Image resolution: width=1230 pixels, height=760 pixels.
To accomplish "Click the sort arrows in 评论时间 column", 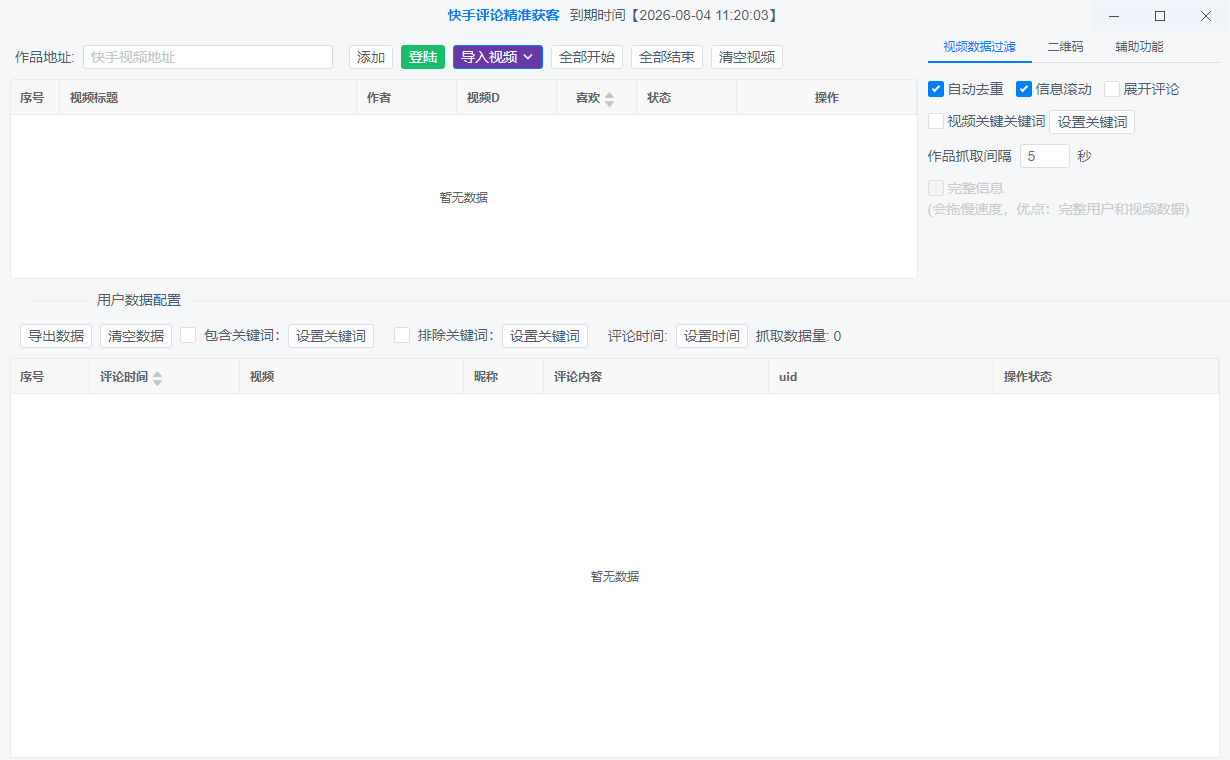I will tap(157, 377).
